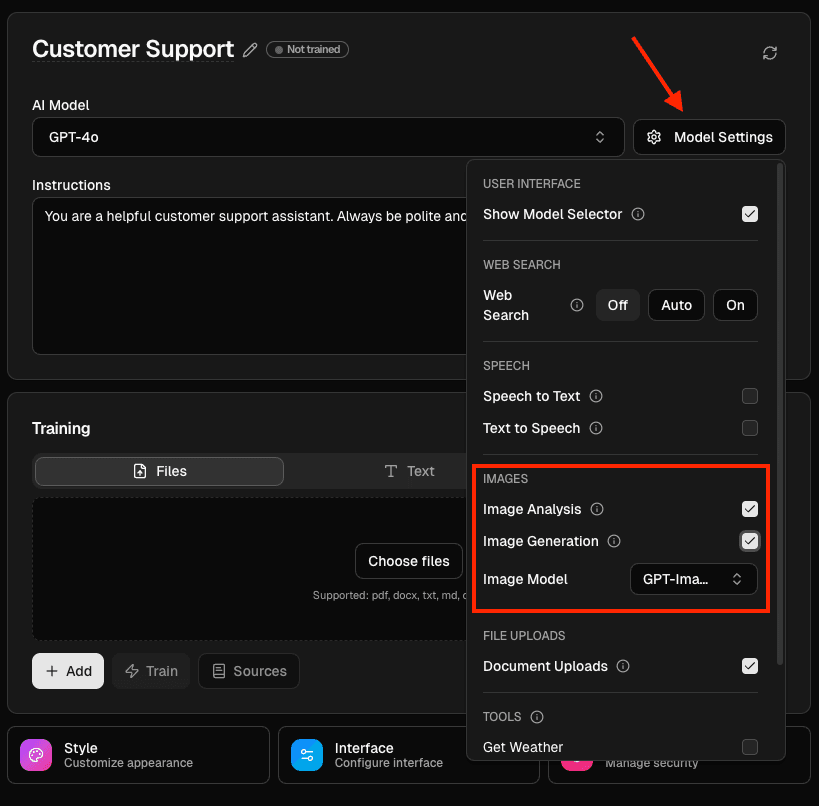Click the info icon next to Web Search
Viewport: 819px width, 806px height.
[577, 305]
